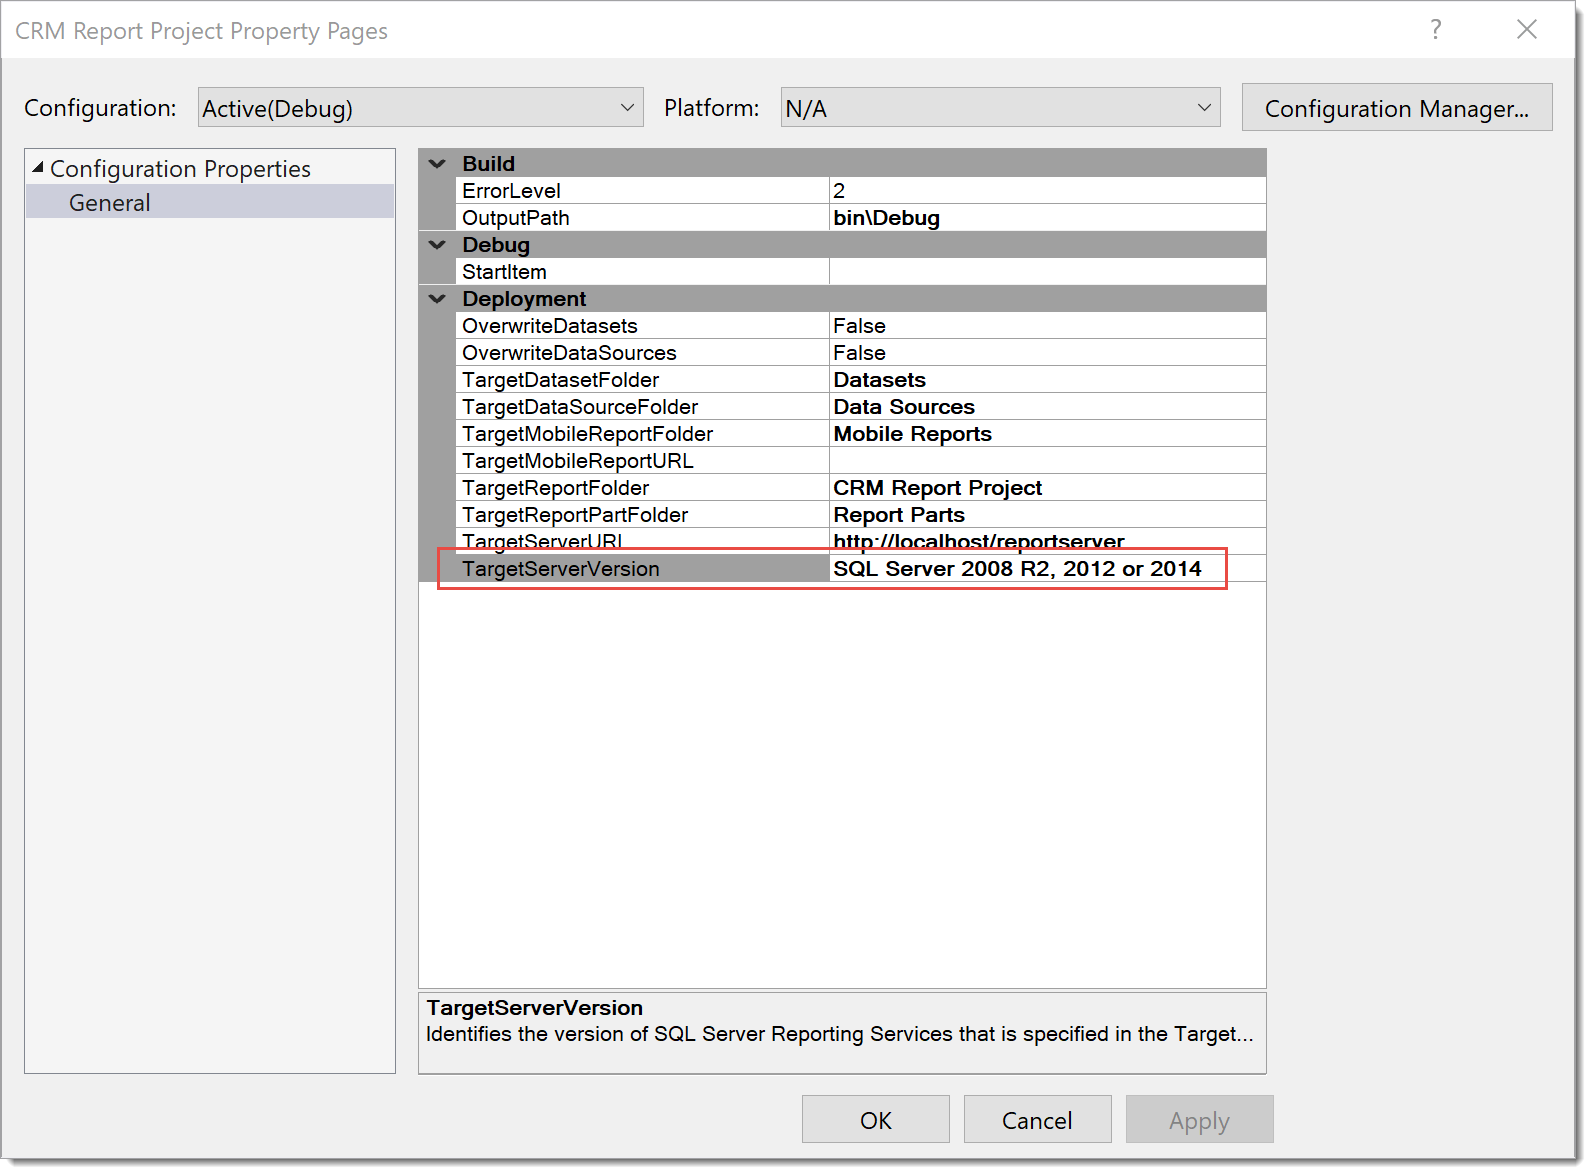The height and width of the screenshot is (1174, 1591).
Task: Close the CRM Report Project Property Pages dialog
Action: (x=1526, y=29)
